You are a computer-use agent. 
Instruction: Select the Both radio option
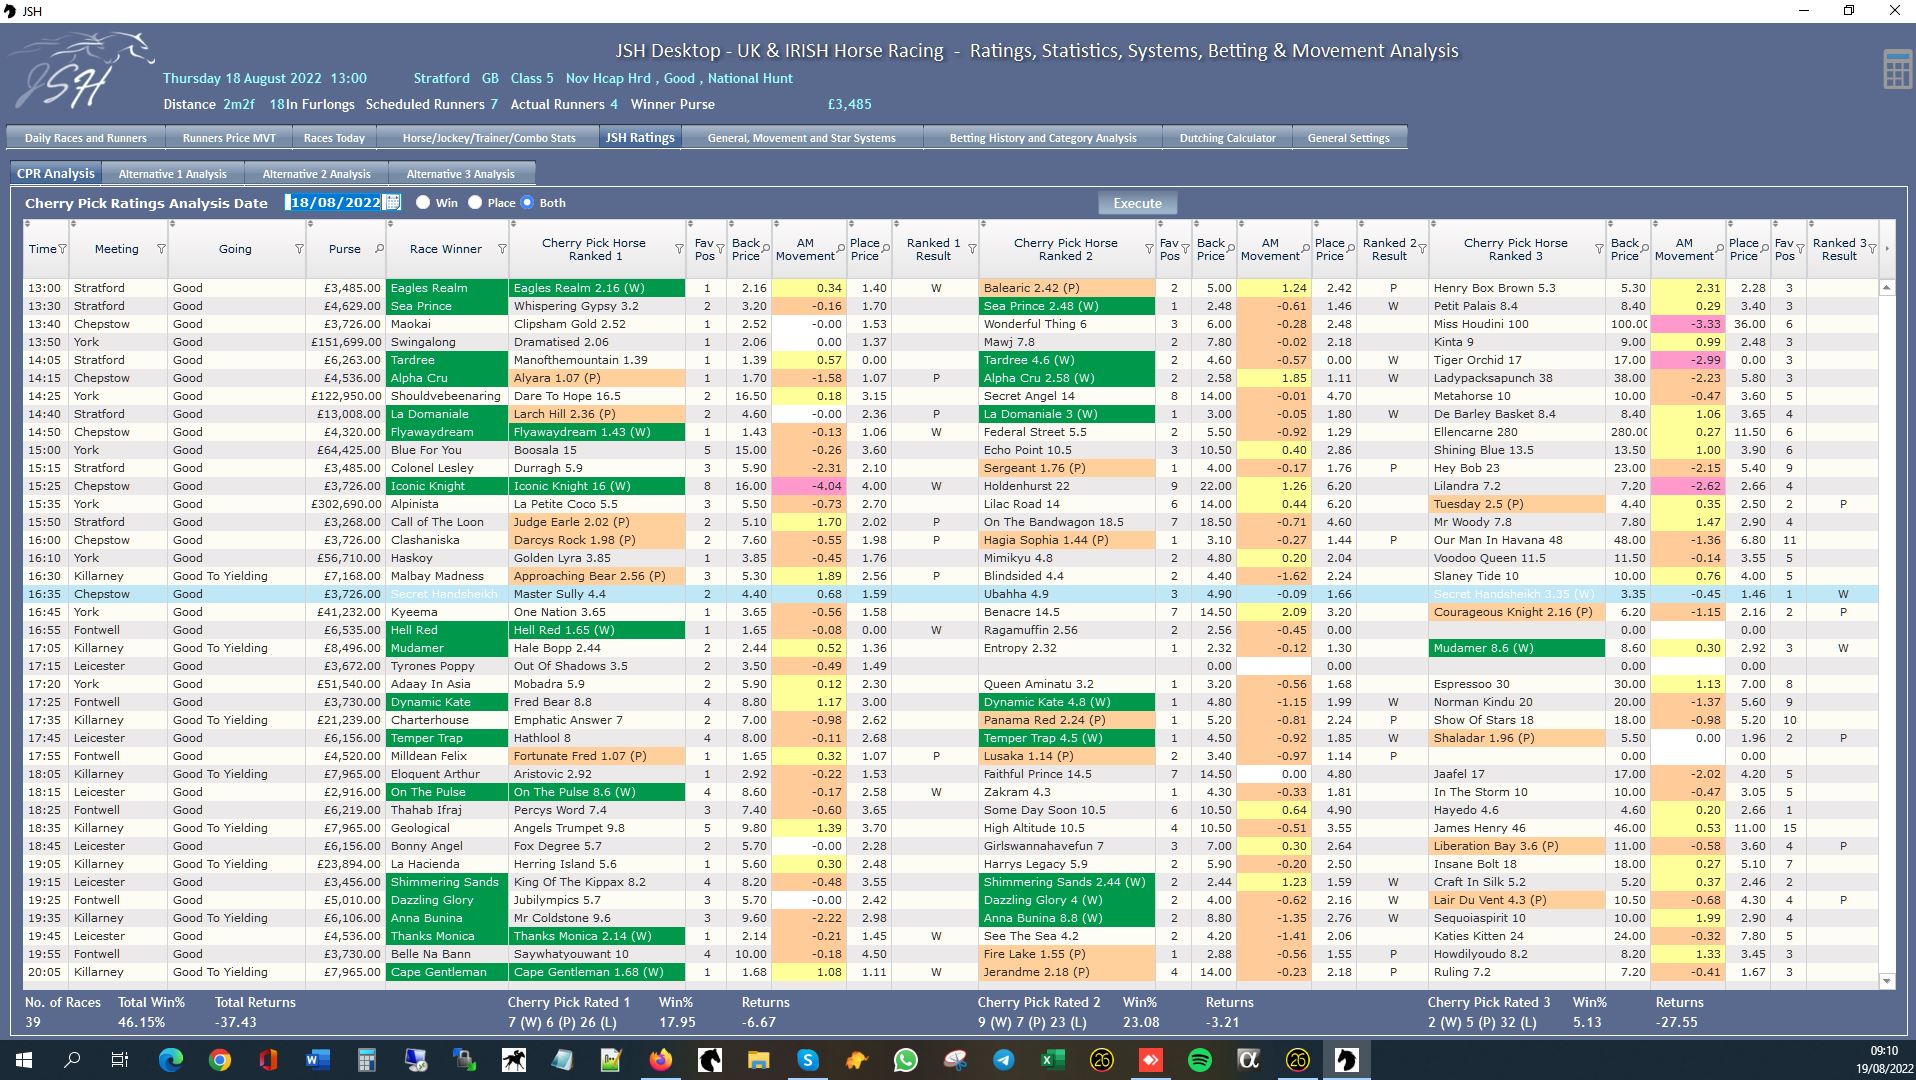(x=528, y=202)
